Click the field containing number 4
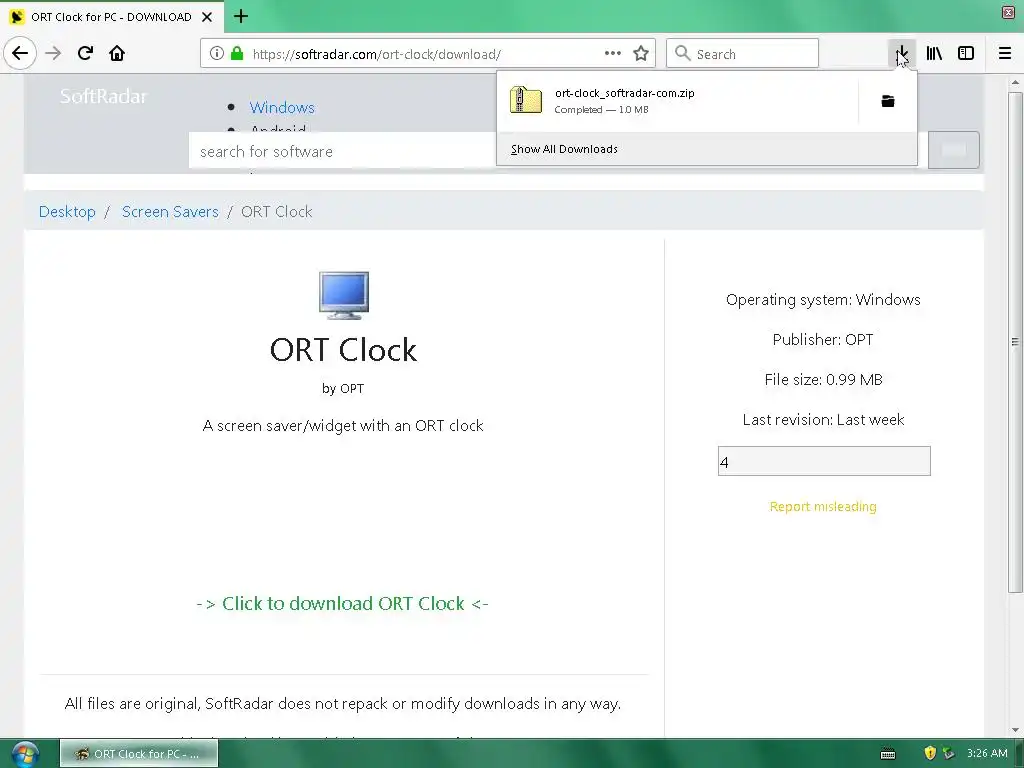The height and width of the screenshot is (768, 1024). [x=824, y=462]
